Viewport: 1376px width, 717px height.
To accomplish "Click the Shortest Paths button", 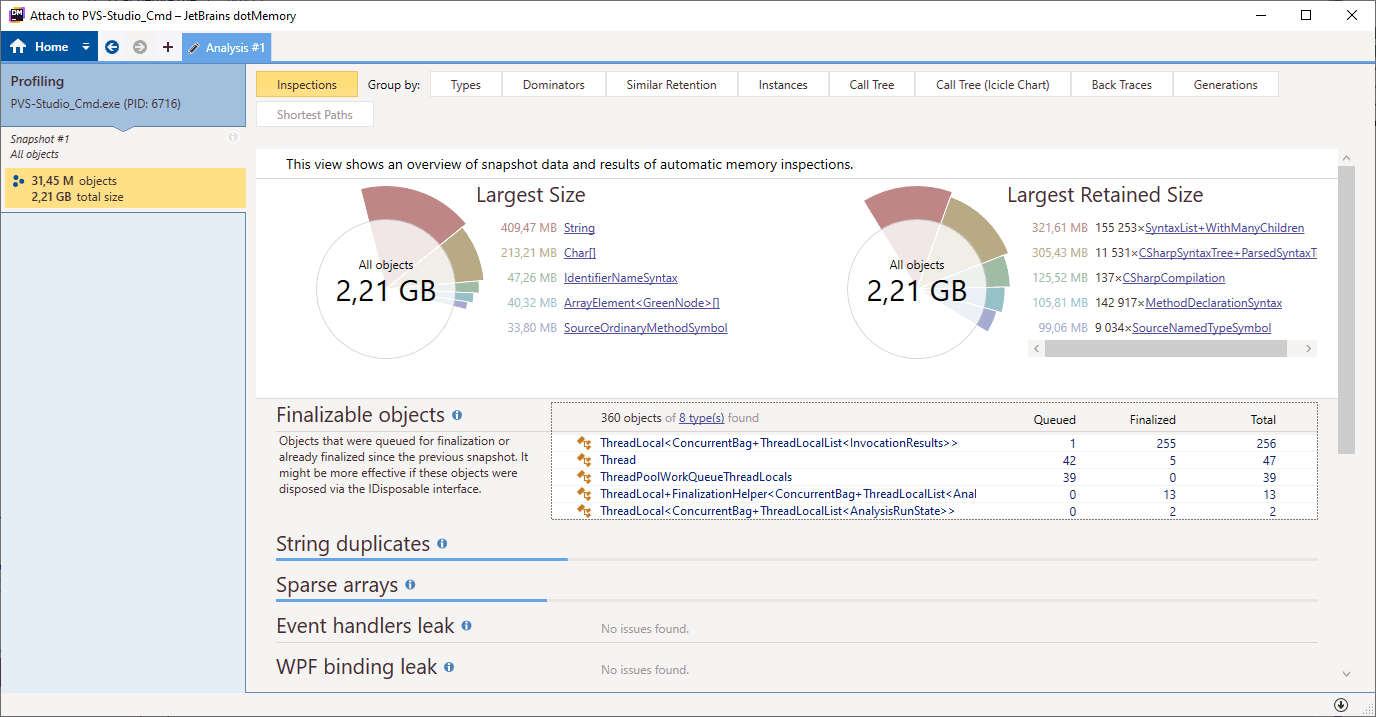I will click(x=315, y=115).
